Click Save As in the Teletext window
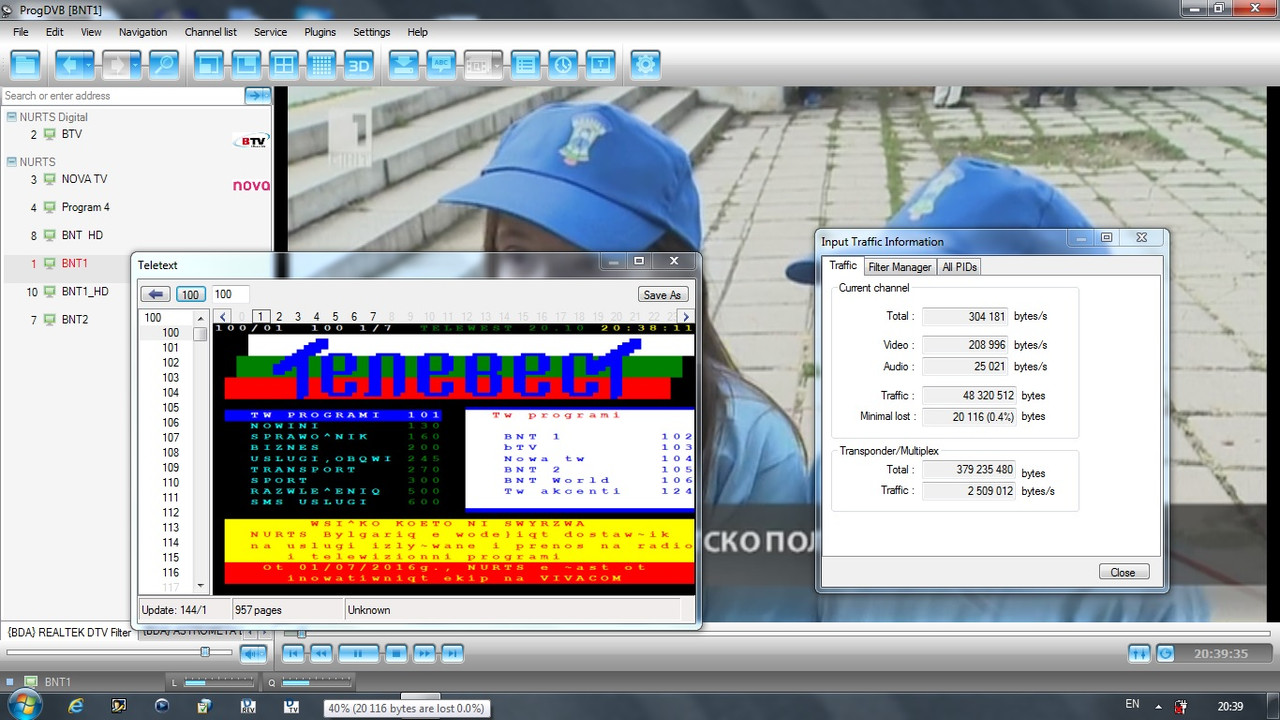Image resolution: width=1280 pixels, height=720 pixels. pos(662,295)
